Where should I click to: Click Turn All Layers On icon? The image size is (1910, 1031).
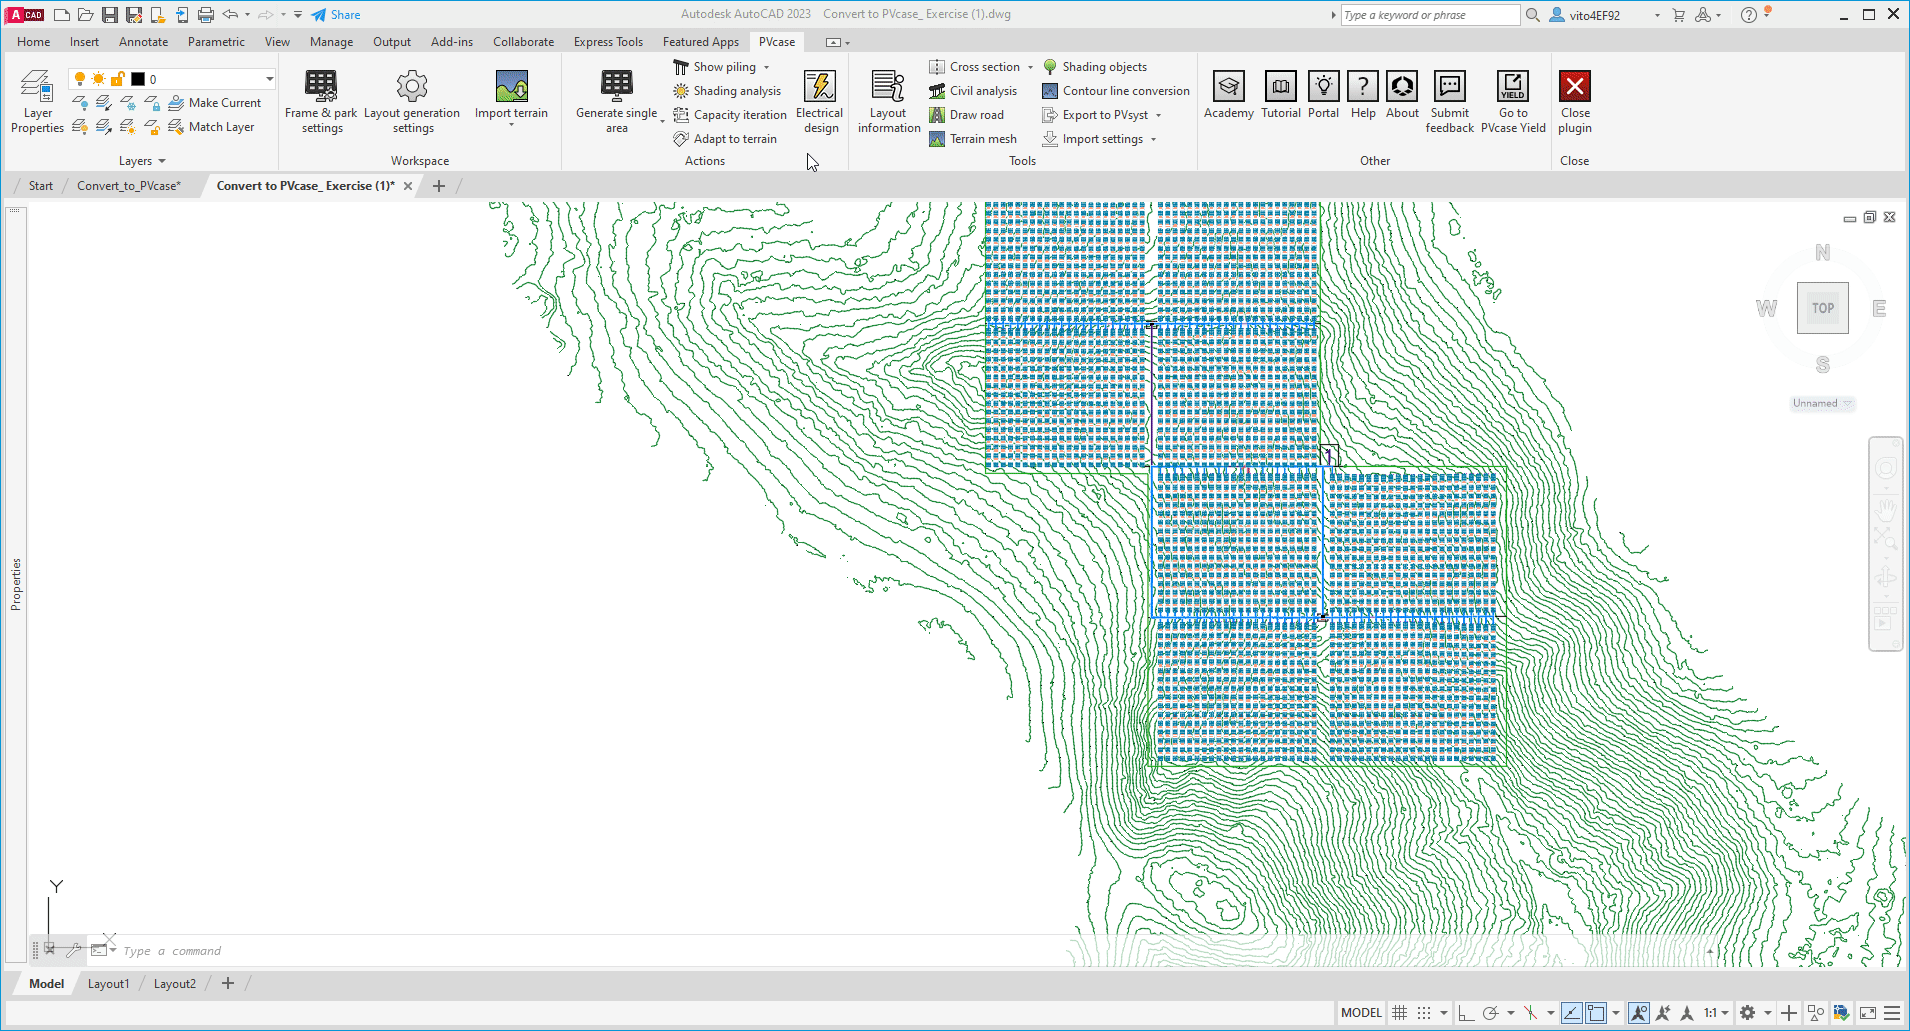click(81, 127)
